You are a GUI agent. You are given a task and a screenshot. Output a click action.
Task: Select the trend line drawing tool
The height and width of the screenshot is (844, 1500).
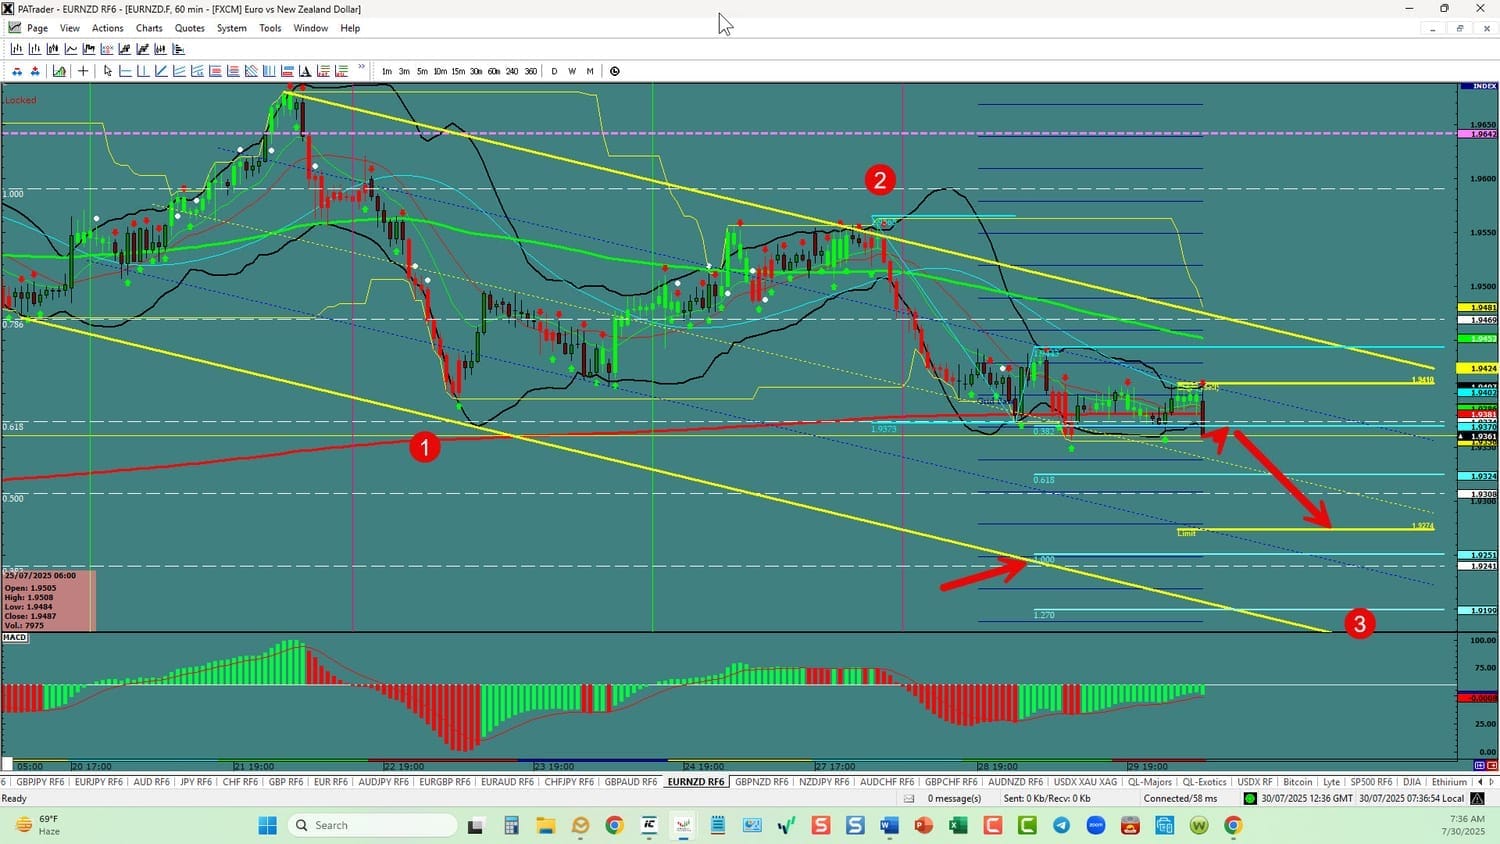click(161, 71)
